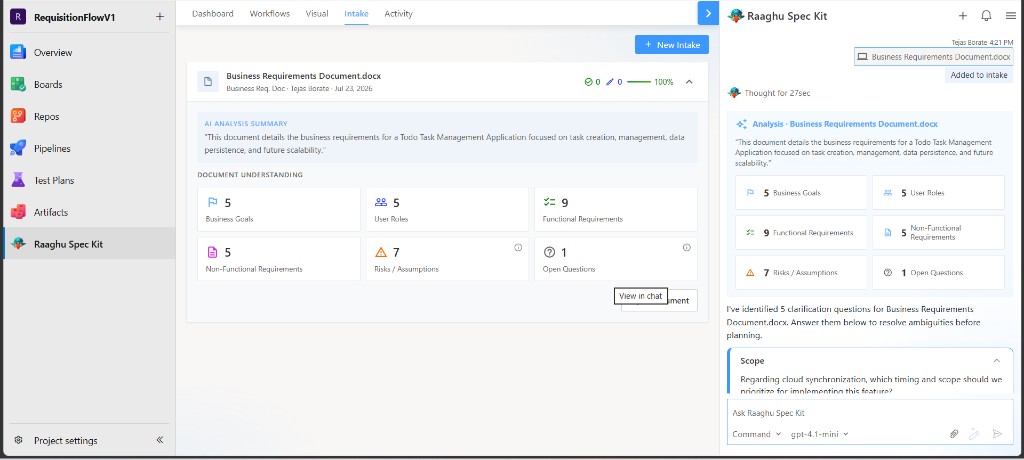Open the Visual tab
The height and width of the screenshot is (460, 1024).
click(x=317, y=14)
